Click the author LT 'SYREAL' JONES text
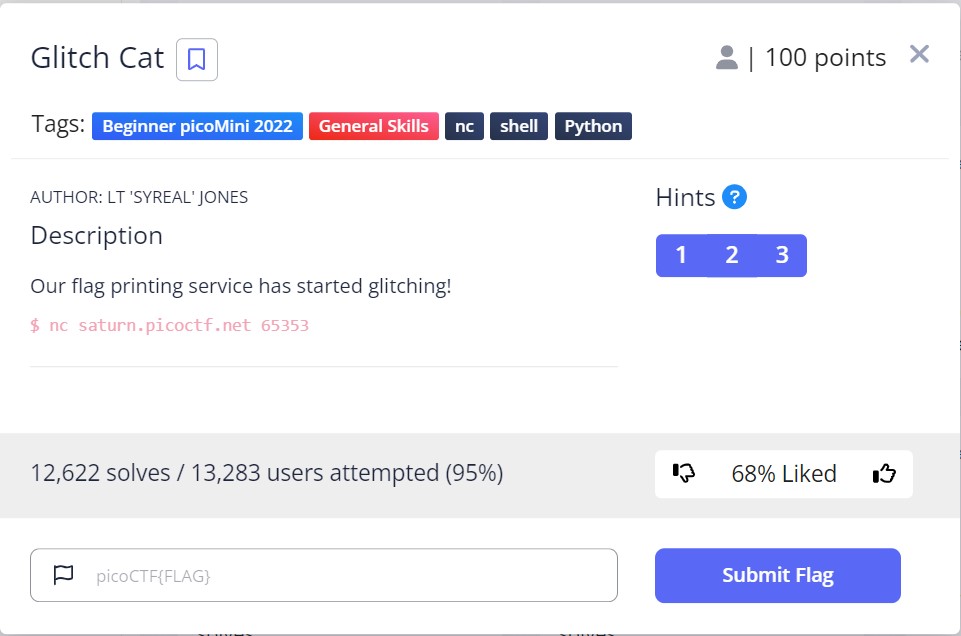Image resolution: width=961 pixels, height=636 pixels. click(x=139, y=197)
